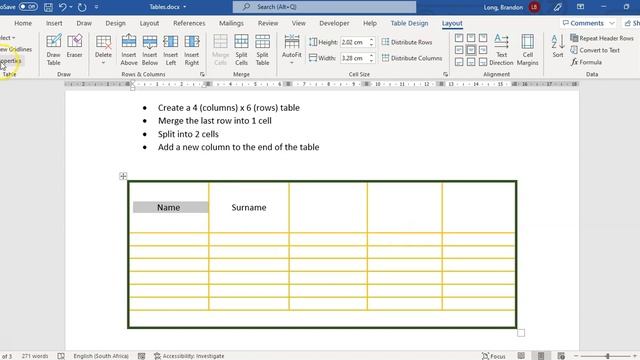Activate the table Eraser tool
Viewport: 640px width, 360px height.
[75, 46]
